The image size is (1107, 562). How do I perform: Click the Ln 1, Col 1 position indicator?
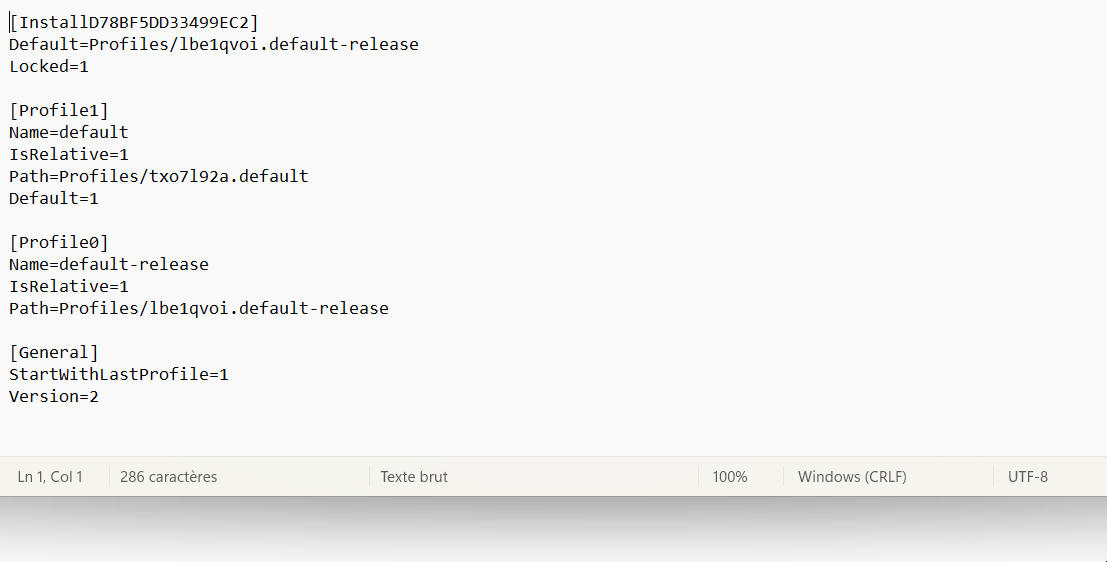(50, 477)
